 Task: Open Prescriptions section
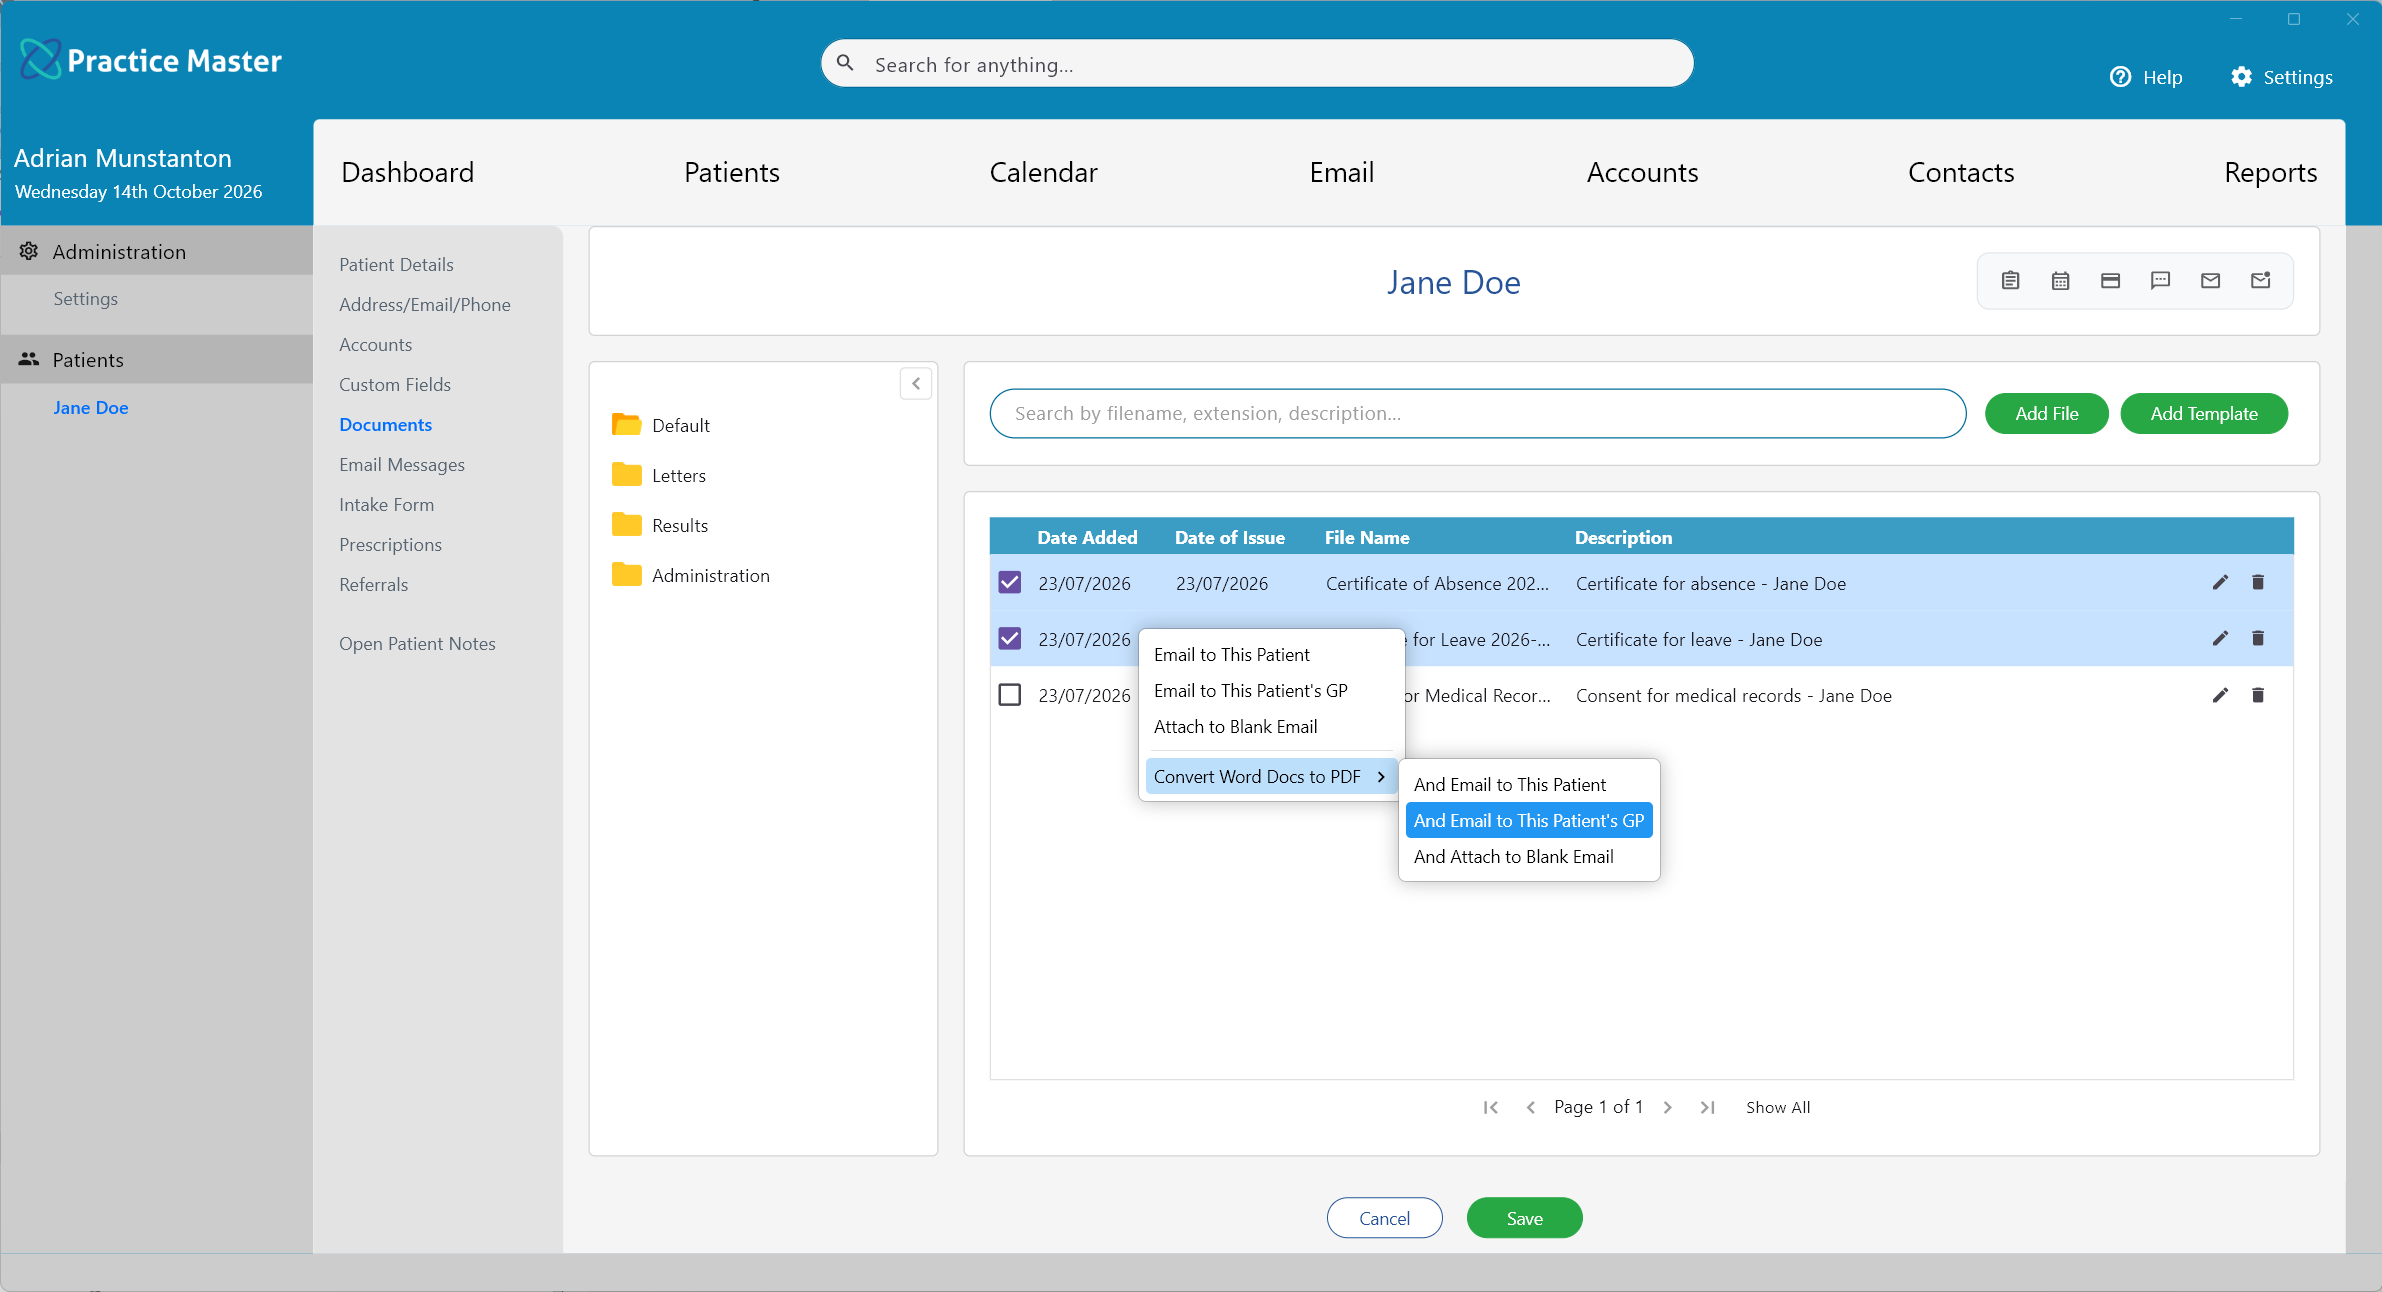390,544
